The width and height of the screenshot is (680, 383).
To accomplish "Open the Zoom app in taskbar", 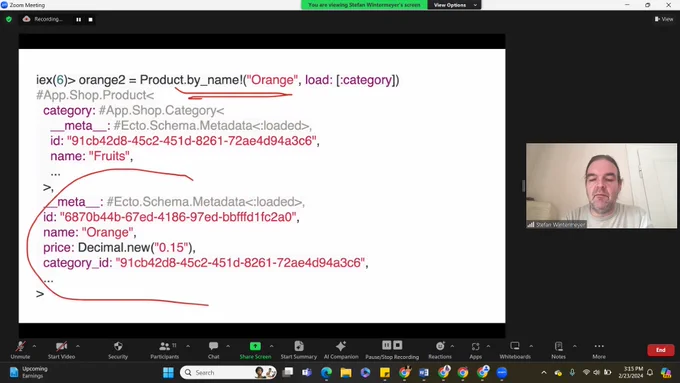I will [x=502, y=373].
